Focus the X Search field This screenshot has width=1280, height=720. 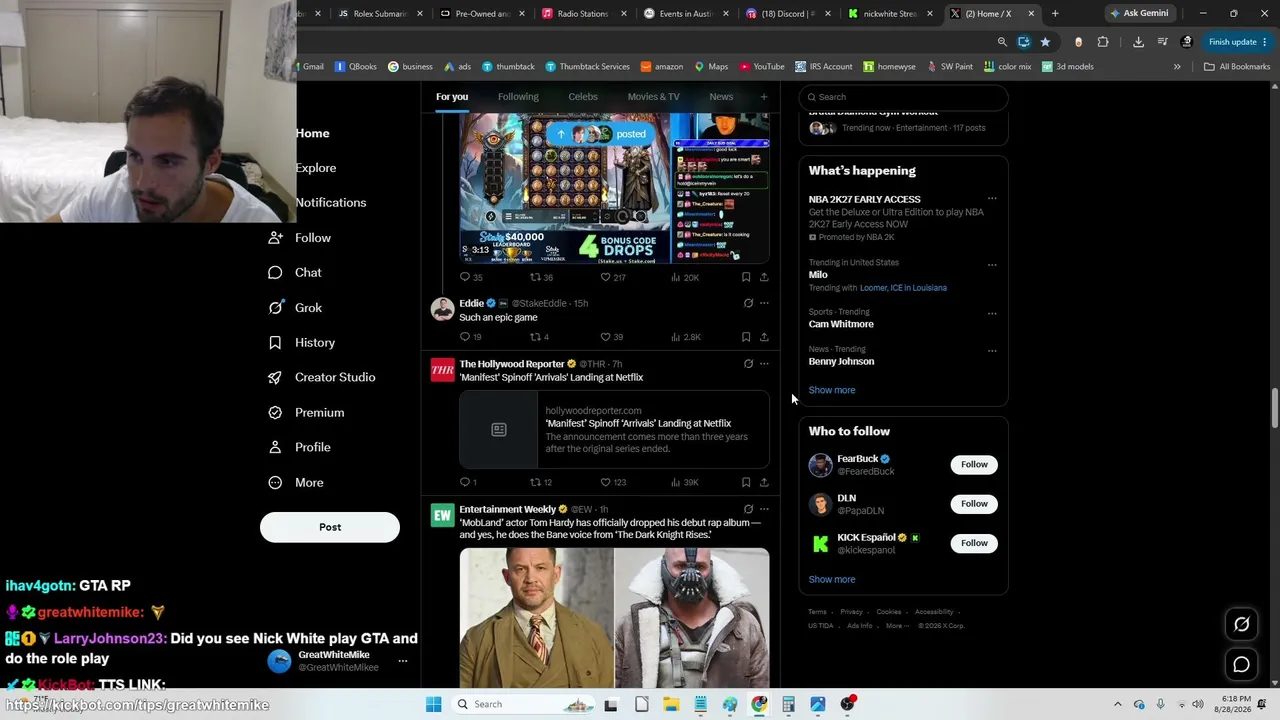coord(904,97)
